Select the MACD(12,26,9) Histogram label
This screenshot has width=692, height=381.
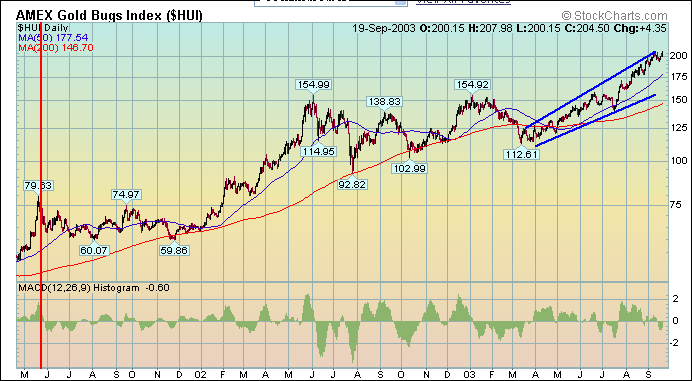79,288
